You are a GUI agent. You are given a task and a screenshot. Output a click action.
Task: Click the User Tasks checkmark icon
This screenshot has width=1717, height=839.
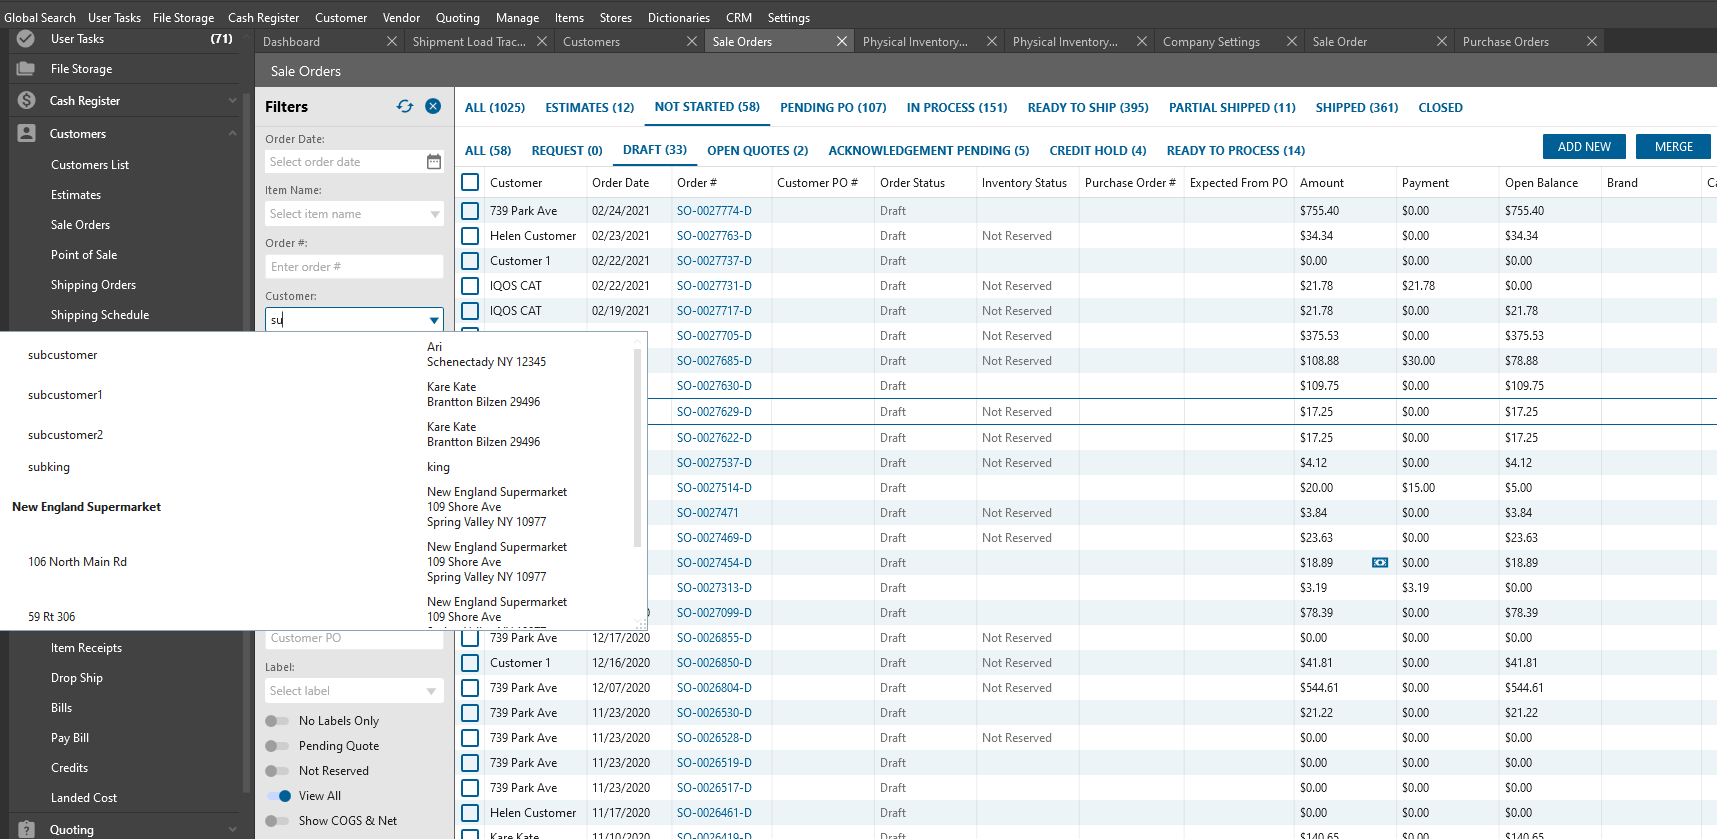pyautogui.click(x=26, y=39)
